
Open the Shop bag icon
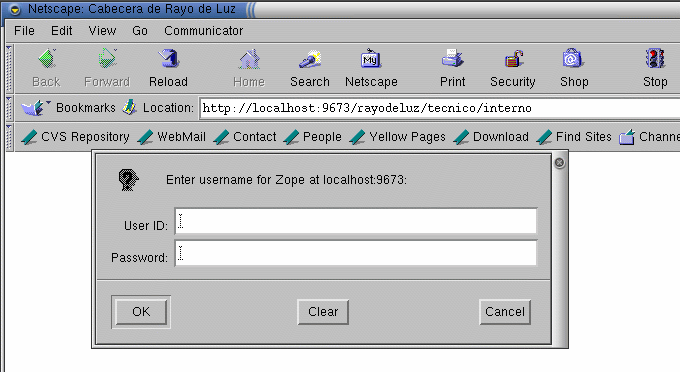click(x=573, y=59)
